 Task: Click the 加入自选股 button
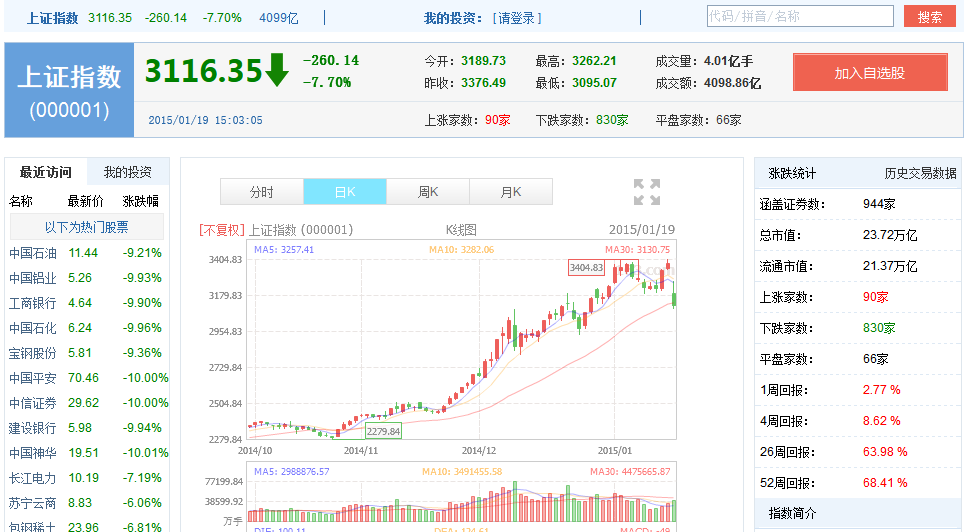point(869,73)
